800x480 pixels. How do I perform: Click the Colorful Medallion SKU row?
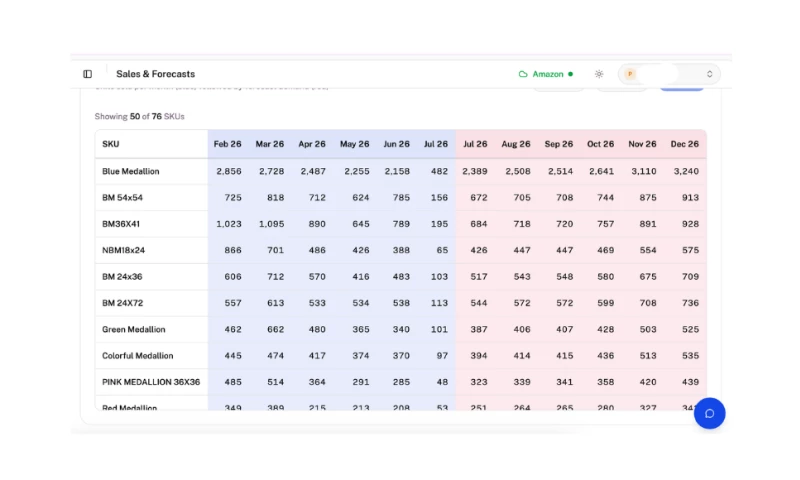click(401, 356)
